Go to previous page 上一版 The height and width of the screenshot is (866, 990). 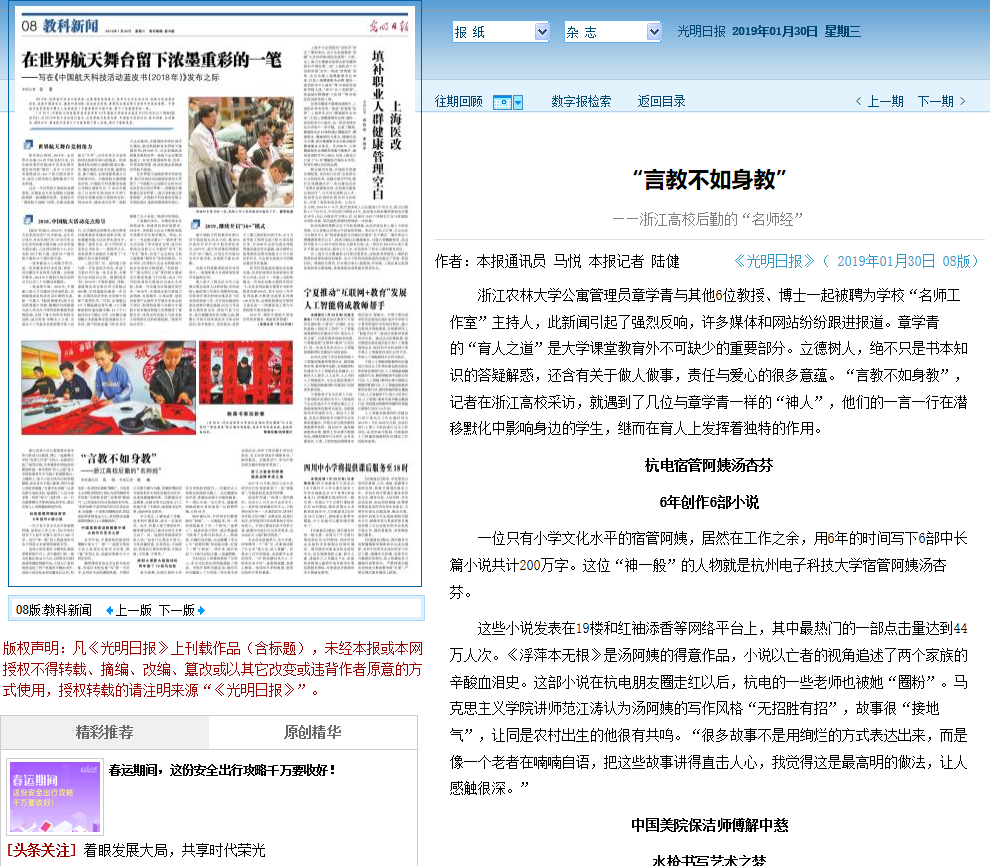pos(134,610)
